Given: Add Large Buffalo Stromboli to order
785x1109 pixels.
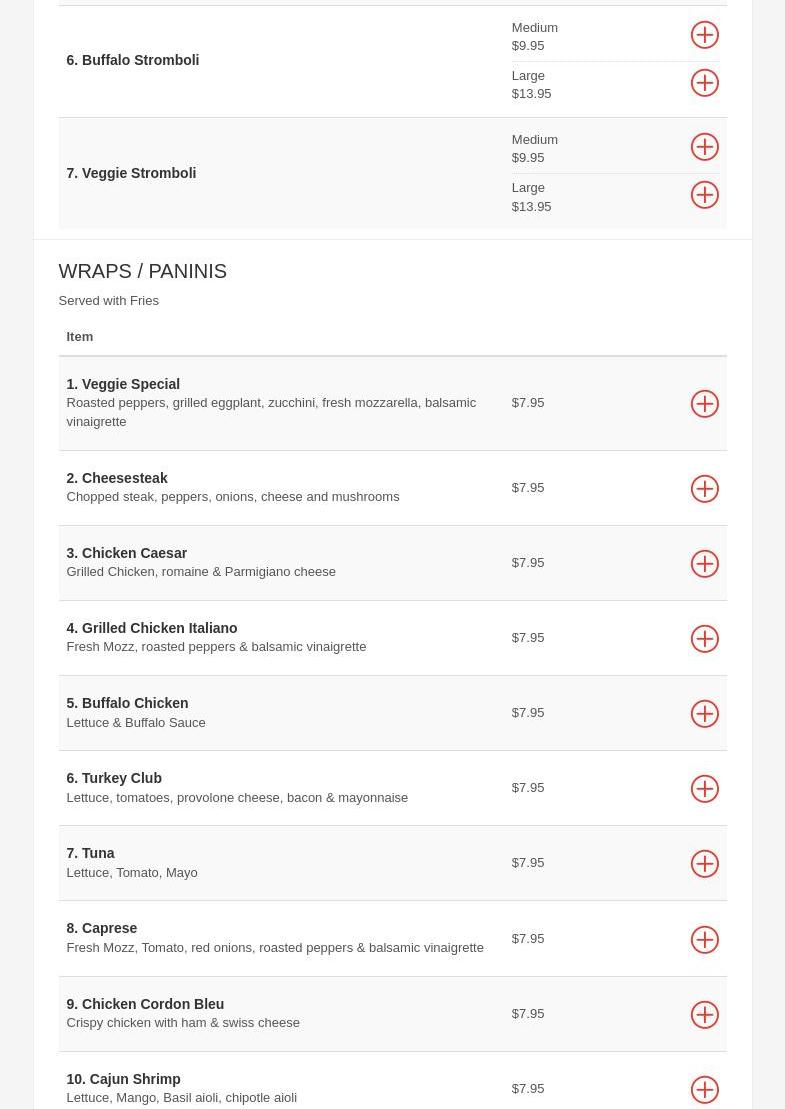Looking at the screenshot, I should click(704, 83).
